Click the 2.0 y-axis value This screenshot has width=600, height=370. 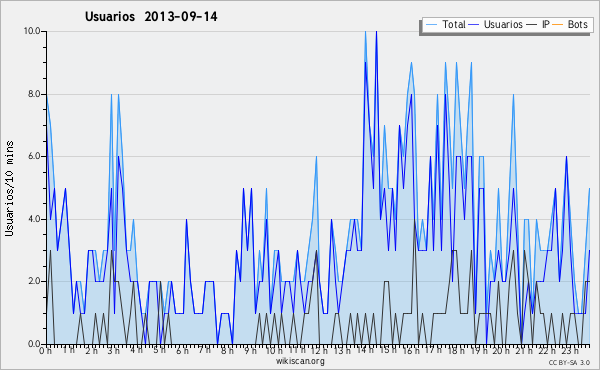pyautogui.click(x=34, y=281)
